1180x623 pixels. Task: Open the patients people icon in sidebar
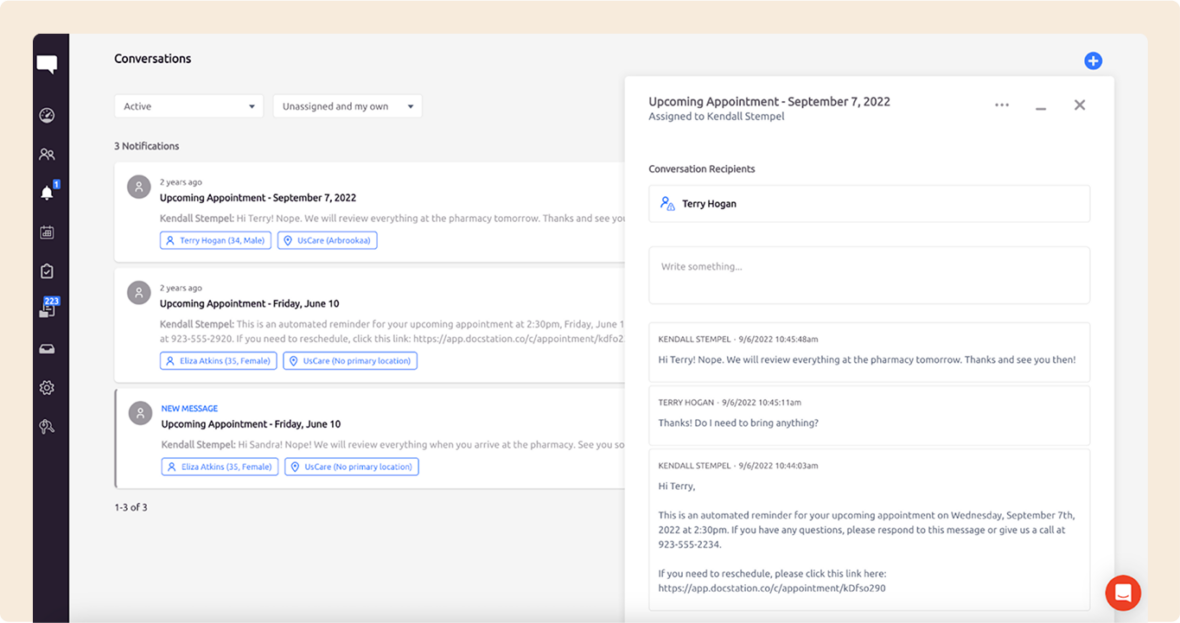coord(47,155)
